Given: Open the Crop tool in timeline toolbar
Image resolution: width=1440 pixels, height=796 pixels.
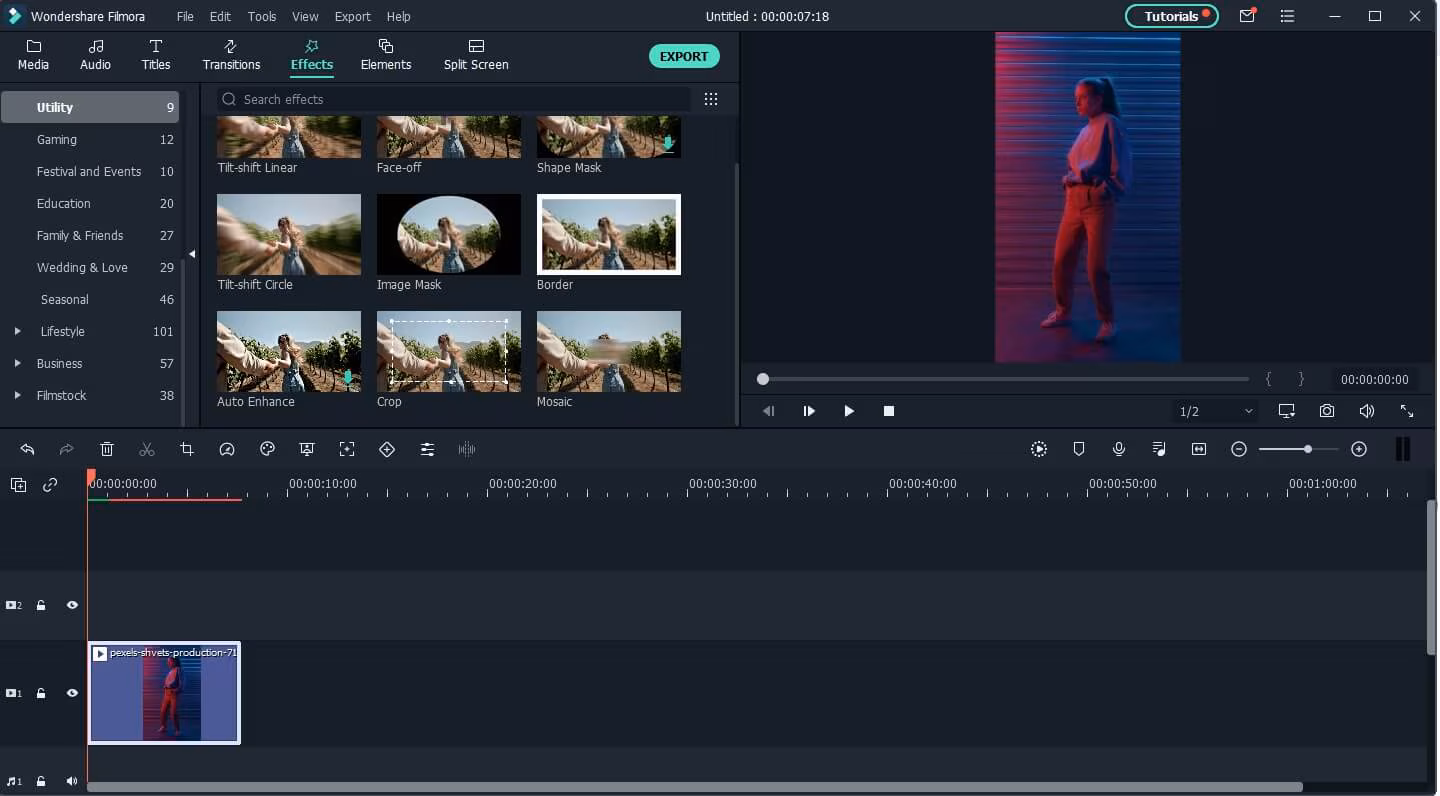Looking at the screenshot, I should (187, 450).
